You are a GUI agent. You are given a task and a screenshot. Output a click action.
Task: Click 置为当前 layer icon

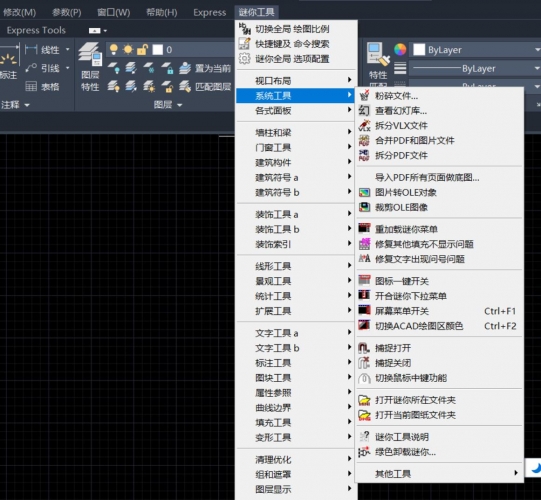(x=185, y=68)
